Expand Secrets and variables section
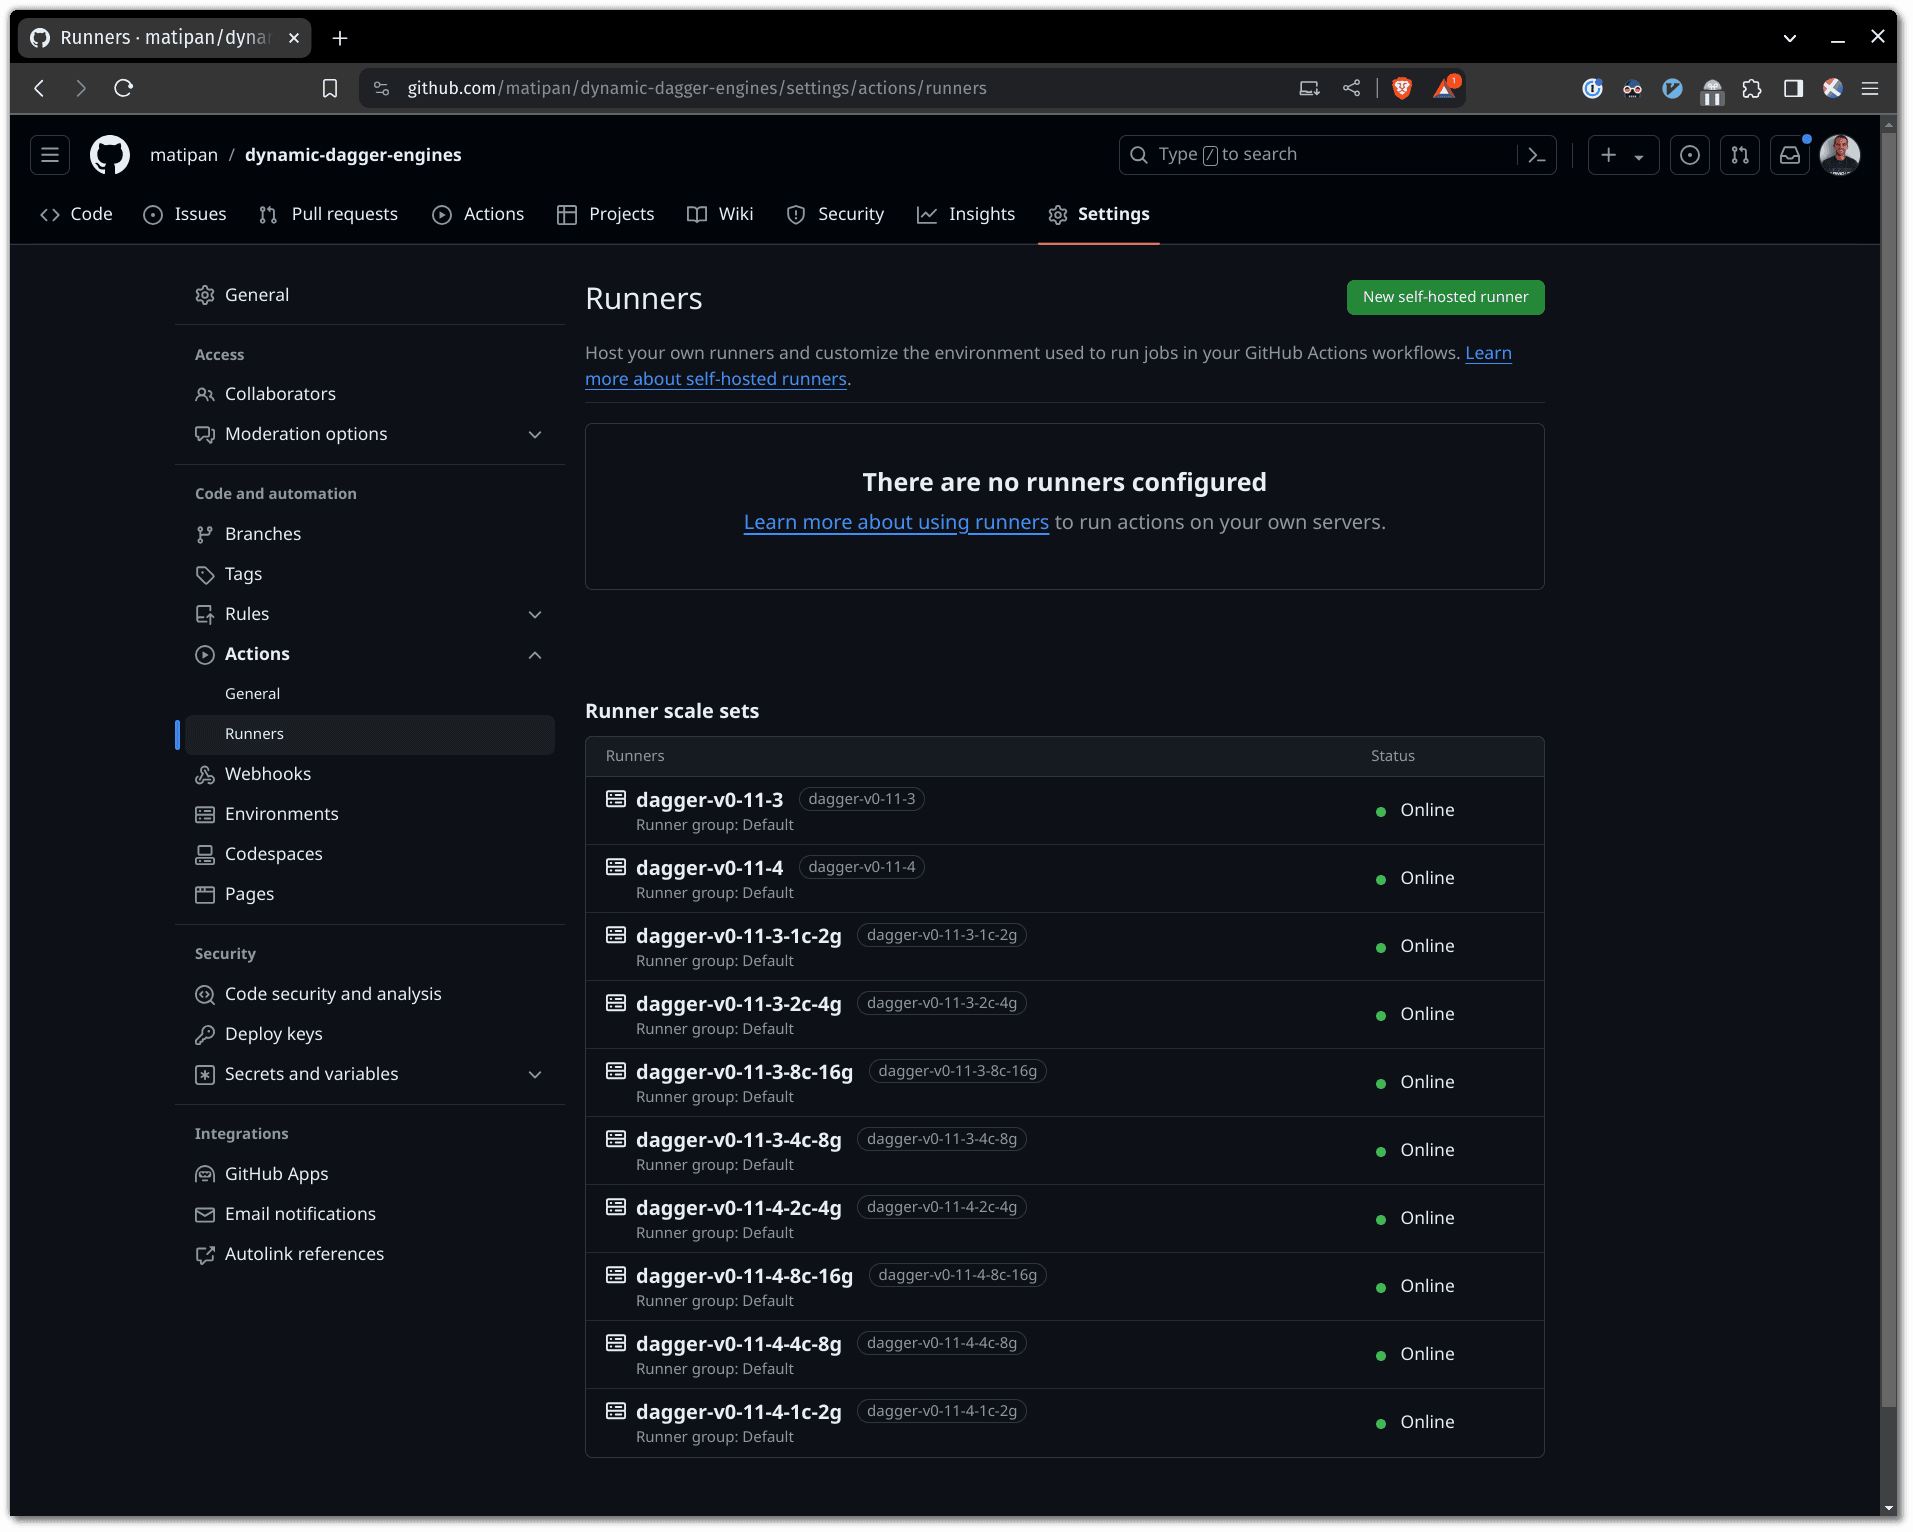The height and width of the screenshot is (1532, 1913). 535,1074
